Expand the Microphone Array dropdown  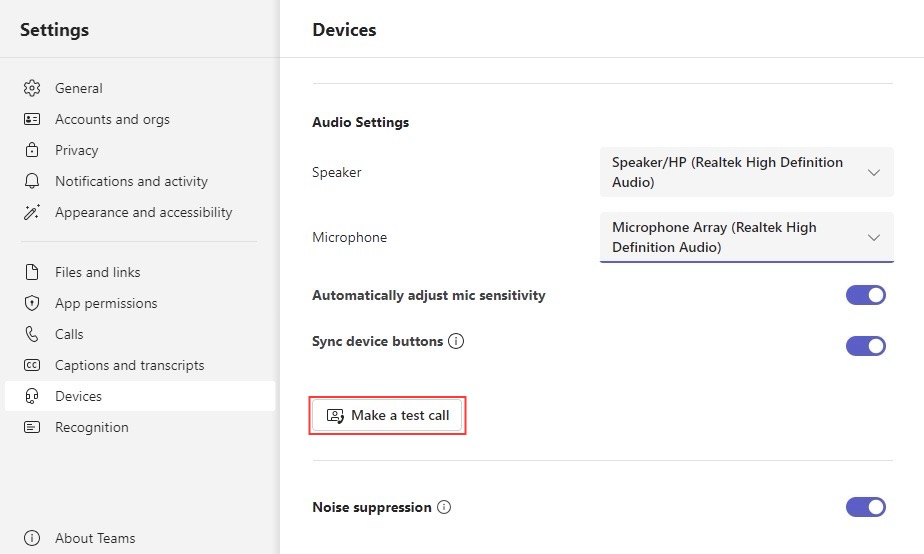(x=747, y=237)
